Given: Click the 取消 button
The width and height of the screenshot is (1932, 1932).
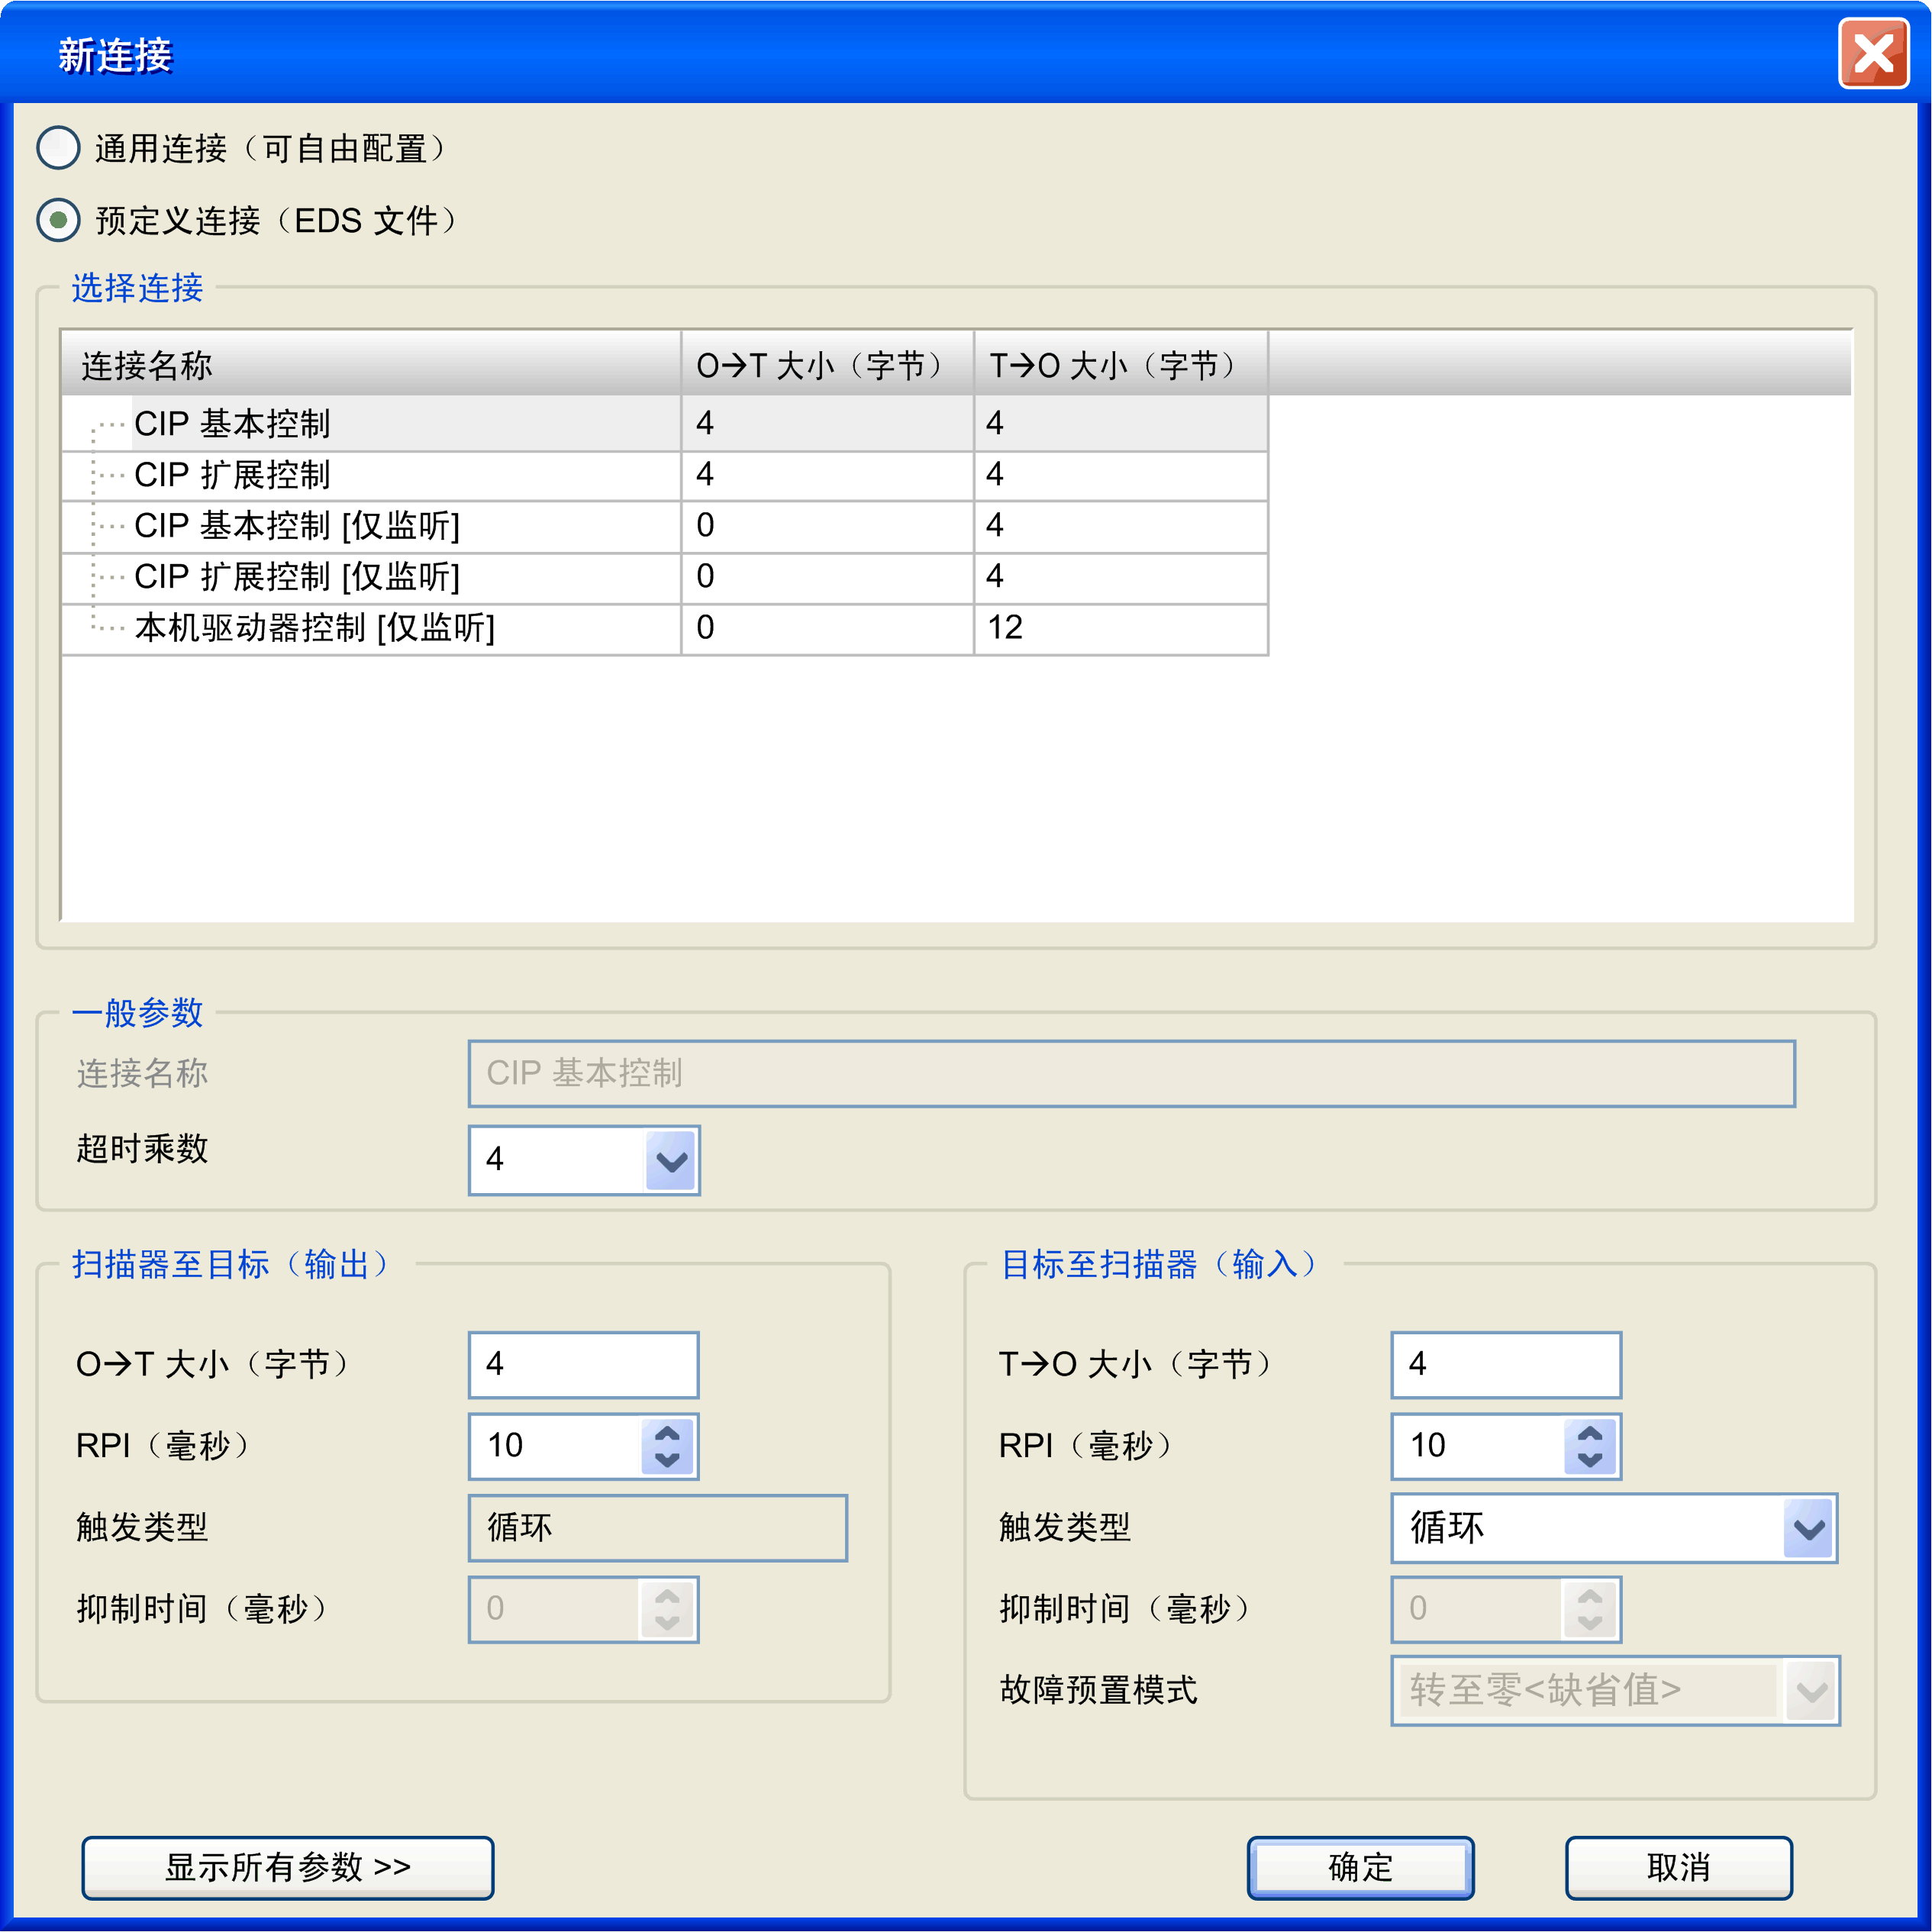Looking at the screenshot, I should (x=1678, y=1867).
